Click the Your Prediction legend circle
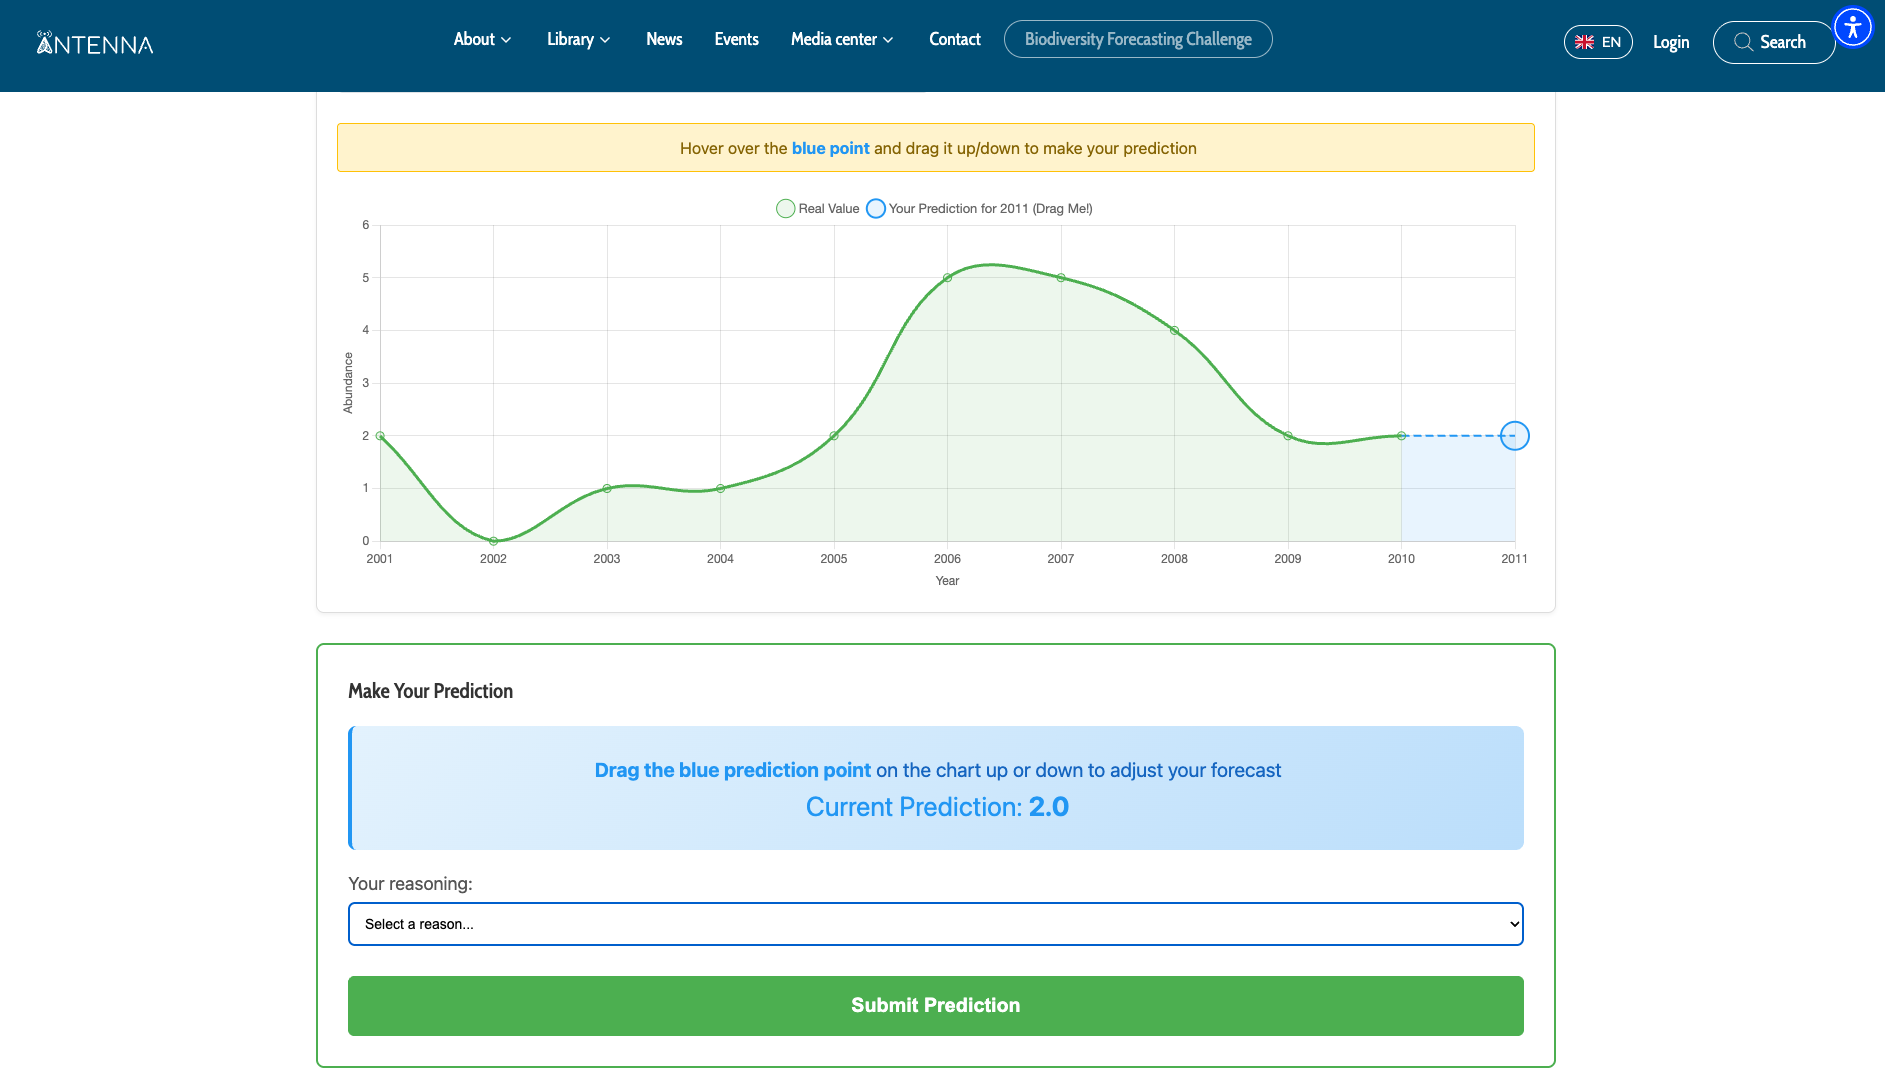 tap(876, 208)
